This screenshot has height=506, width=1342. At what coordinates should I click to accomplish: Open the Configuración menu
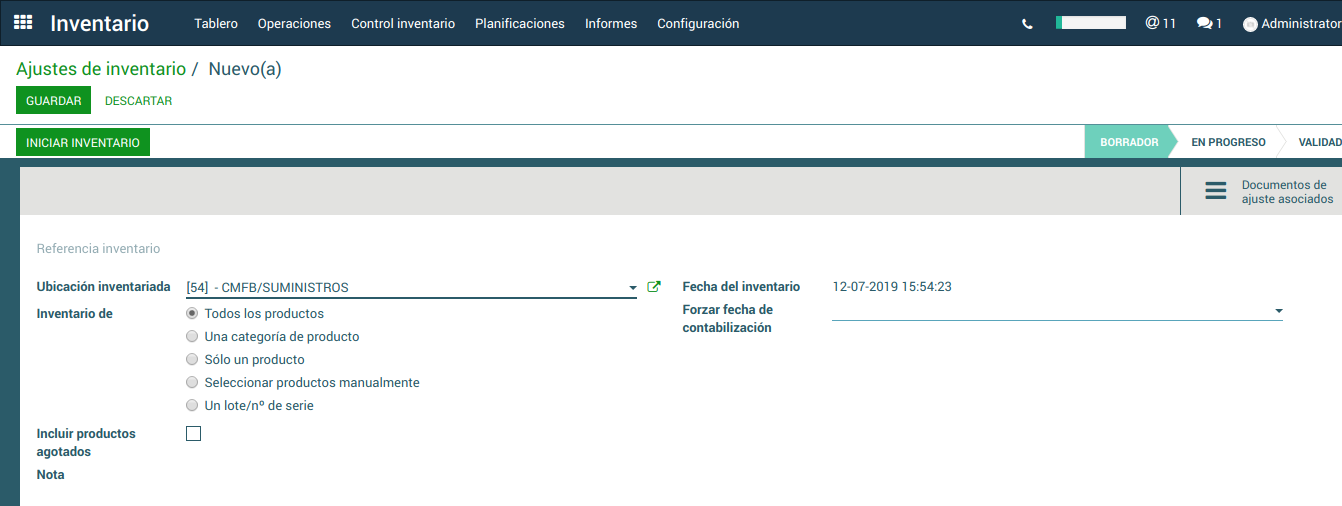[698, 23]
